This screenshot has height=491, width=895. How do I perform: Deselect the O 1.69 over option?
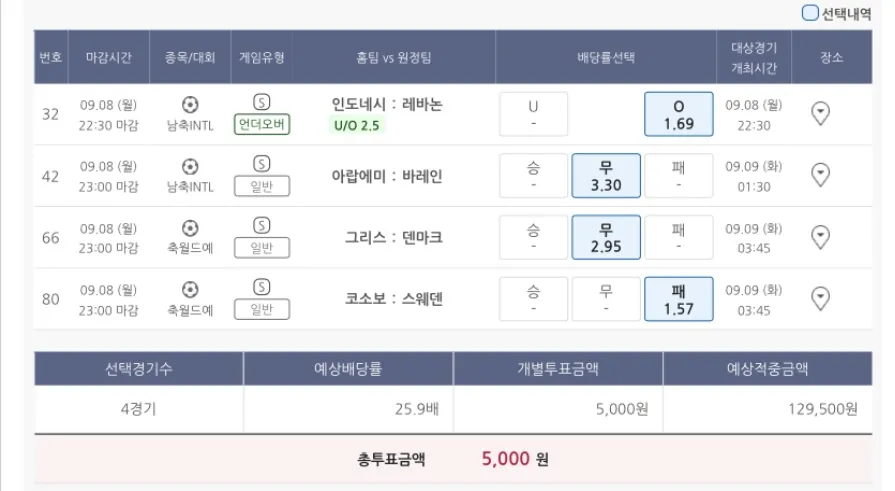[678, 114]
